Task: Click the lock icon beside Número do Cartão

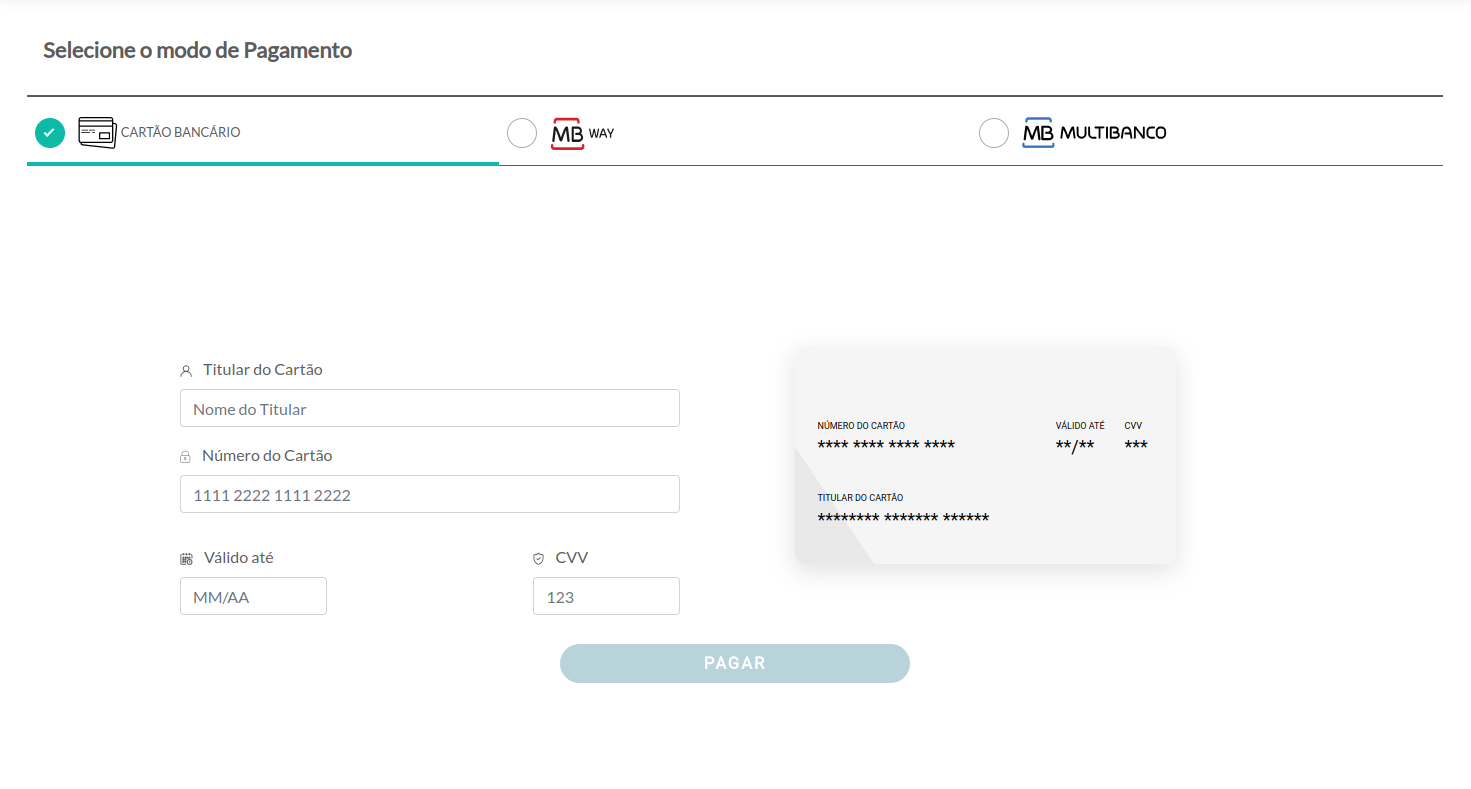Action: 185,456
